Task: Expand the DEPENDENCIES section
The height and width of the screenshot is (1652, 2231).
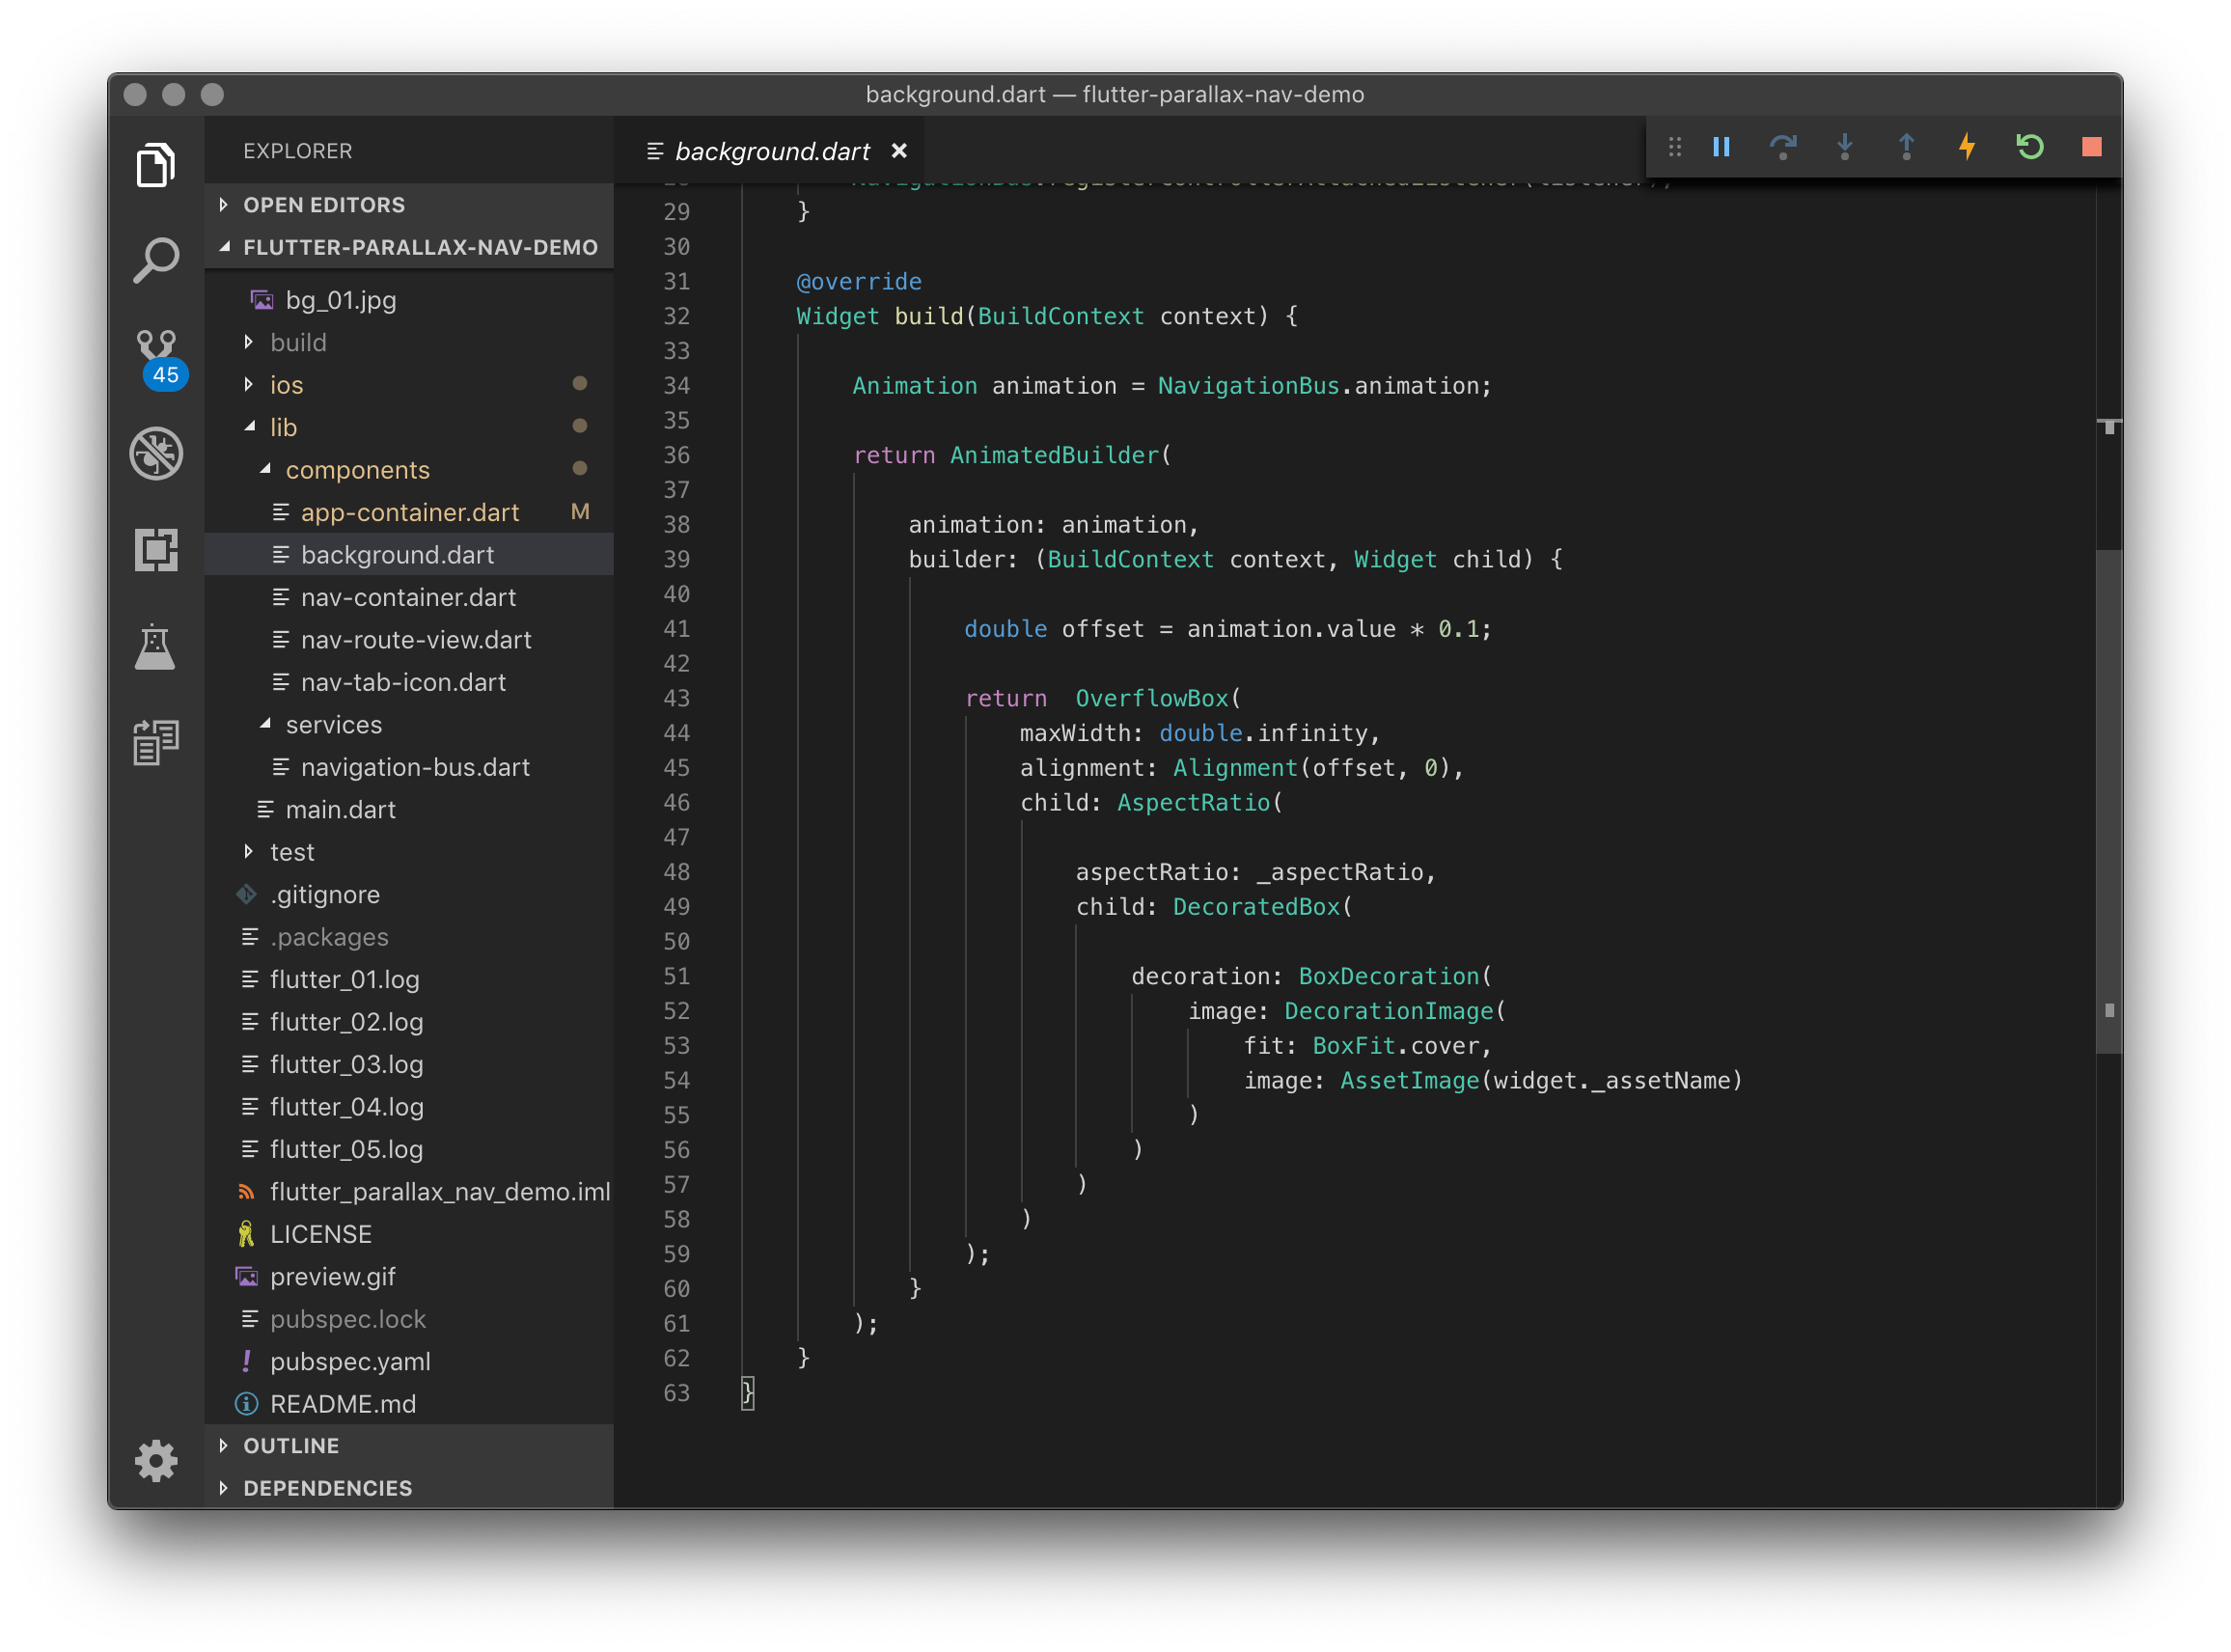Action: click(327, 1488)
